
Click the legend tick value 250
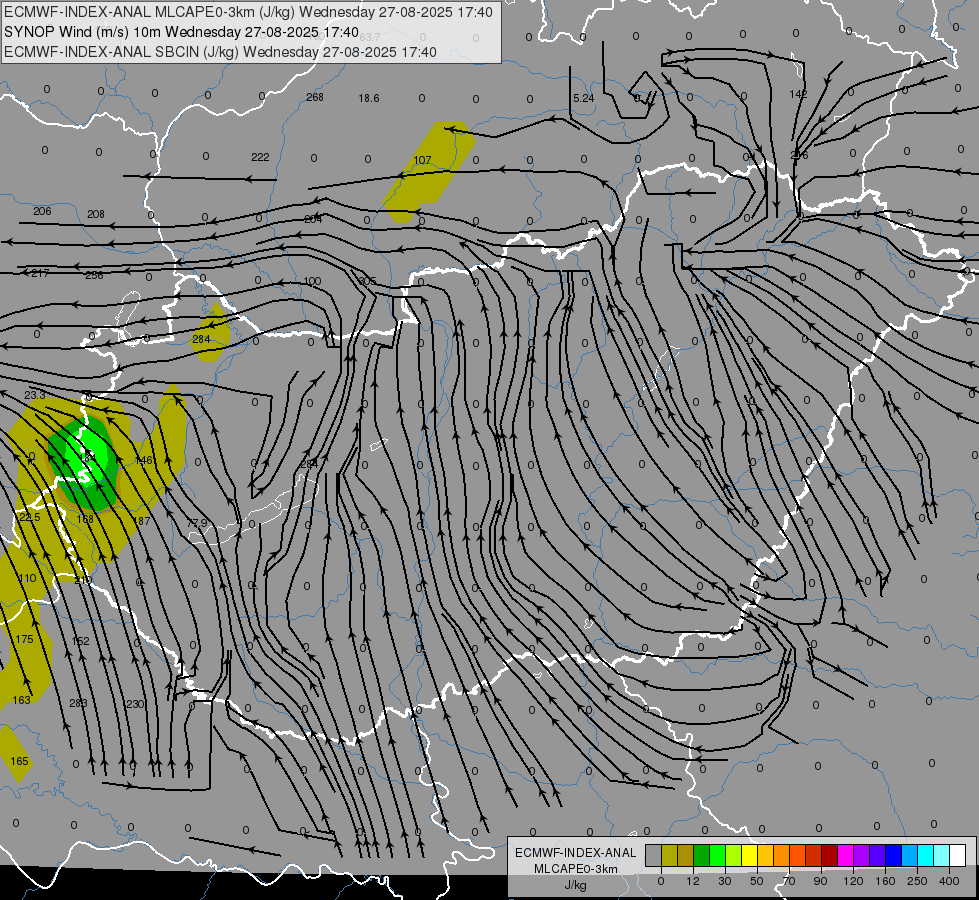pyautogui.click(x=917, y=881)
